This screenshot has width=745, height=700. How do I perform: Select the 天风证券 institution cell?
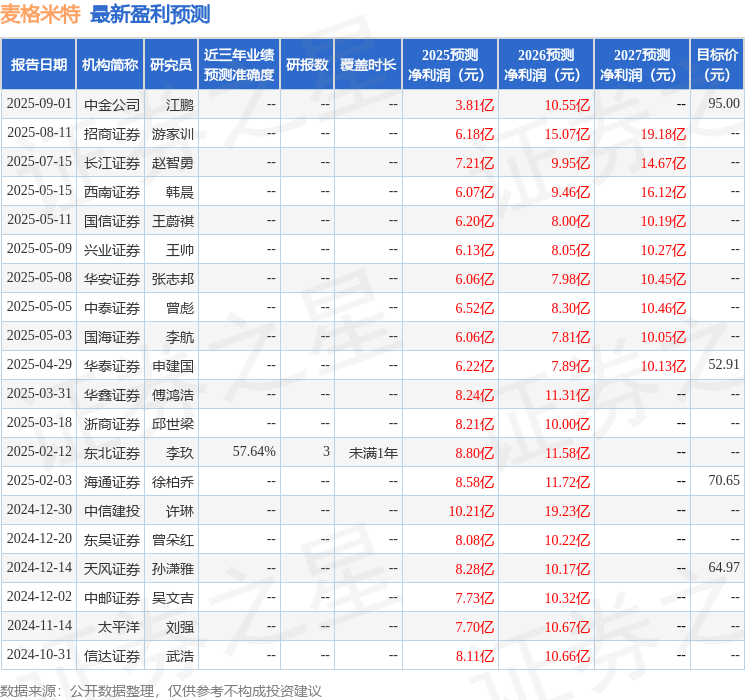pyautogui.click(x=112, y=569)
